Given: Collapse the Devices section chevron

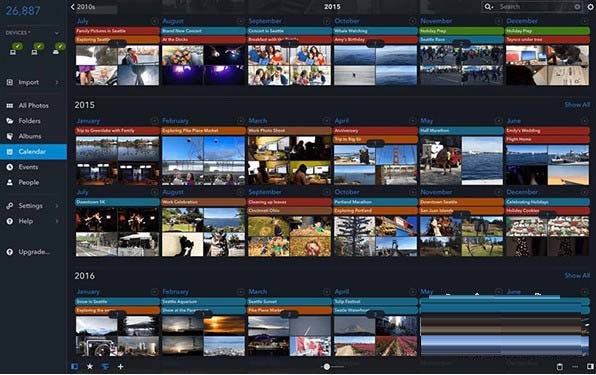Looking at the screenshot, I should click(57, 33).
